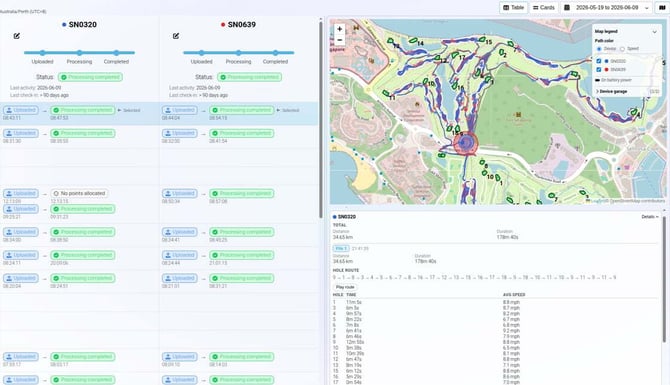Image resolution: width=670 pixels, height=385 pixels.
Task: Click SN0320 Uploaded badge at 08:31:30
Action: tap(21, 133)
